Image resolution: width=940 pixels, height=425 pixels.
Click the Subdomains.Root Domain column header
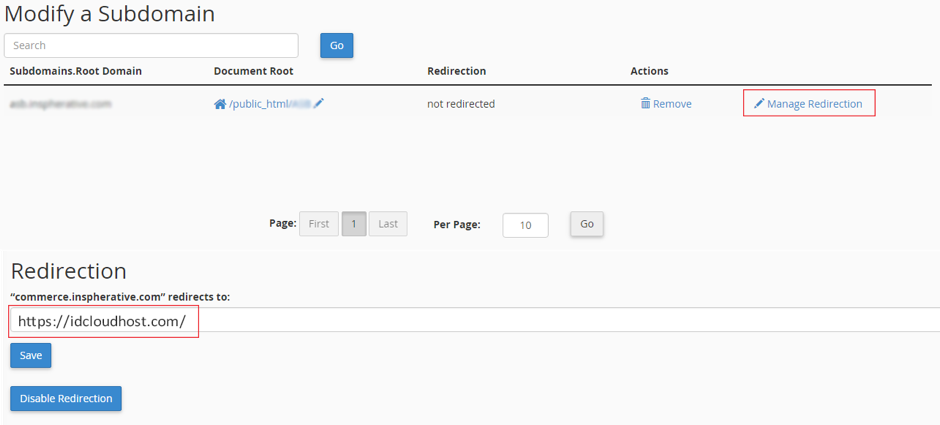click(76, 71)
